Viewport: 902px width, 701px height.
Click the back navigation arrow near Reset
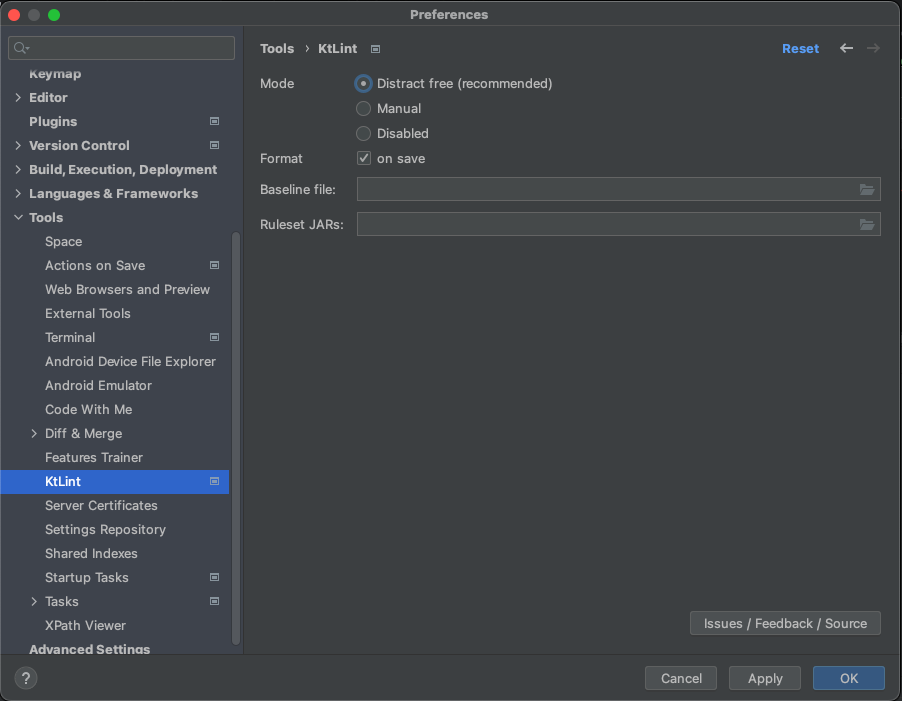click(x=846, y=48)
